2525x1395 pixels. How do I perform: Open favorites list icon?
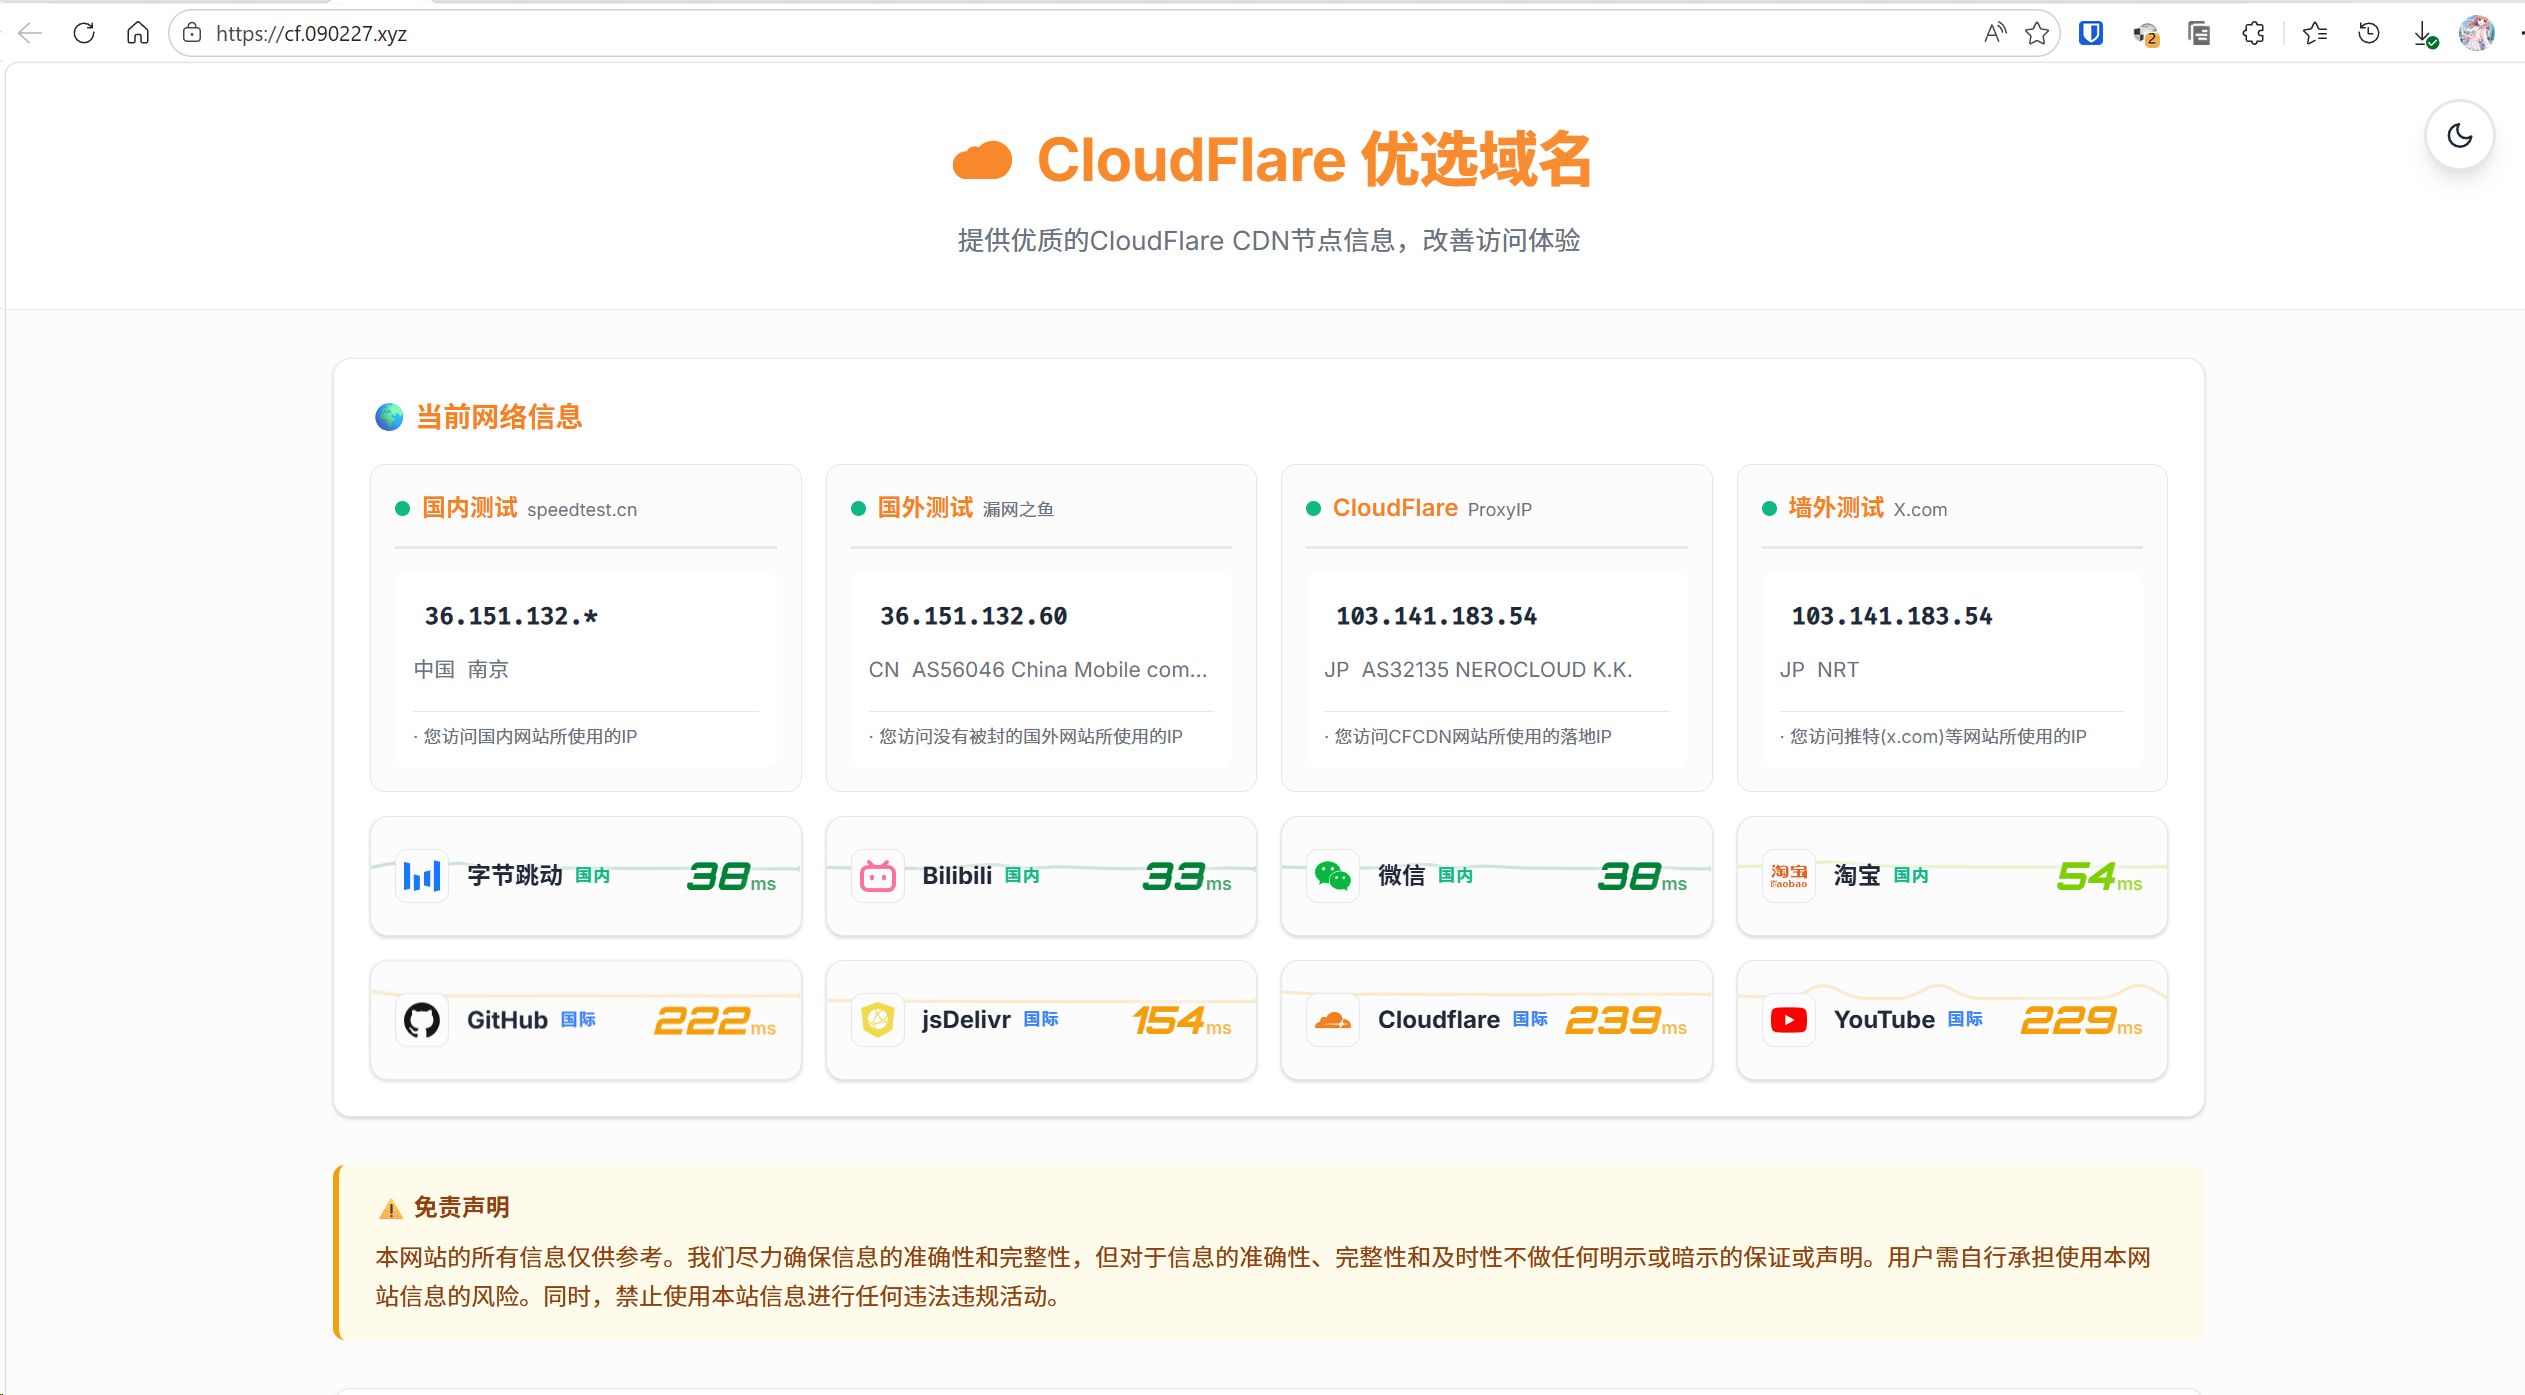2314,33
